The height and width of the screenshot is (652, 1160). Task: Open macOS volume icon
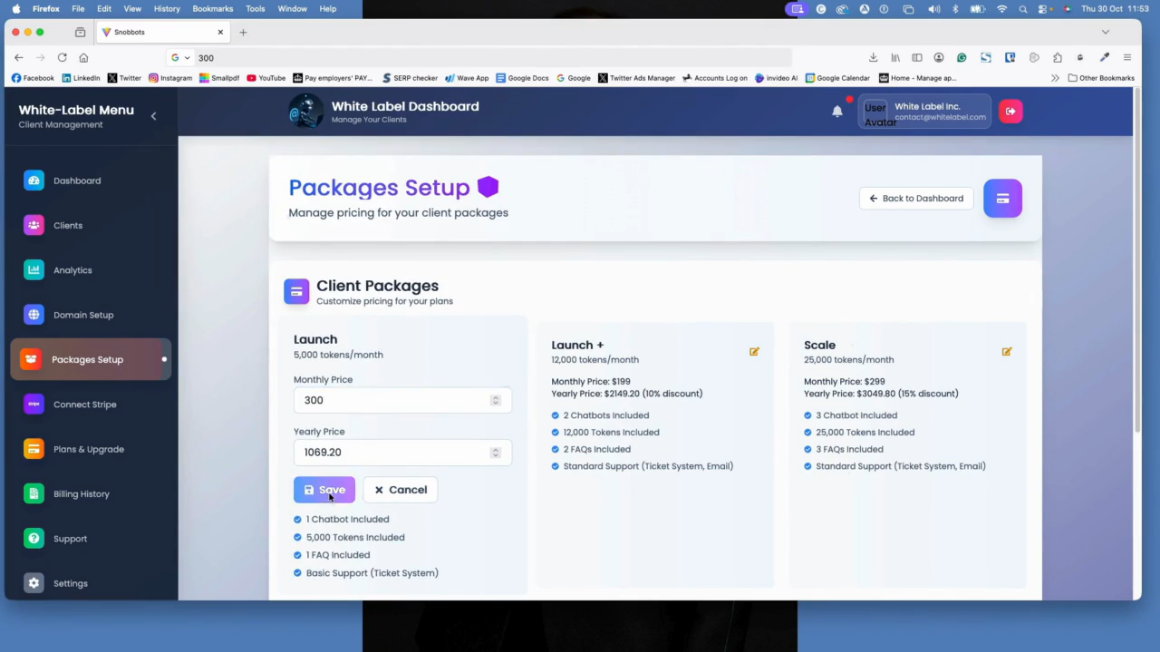tap(934, 9)
